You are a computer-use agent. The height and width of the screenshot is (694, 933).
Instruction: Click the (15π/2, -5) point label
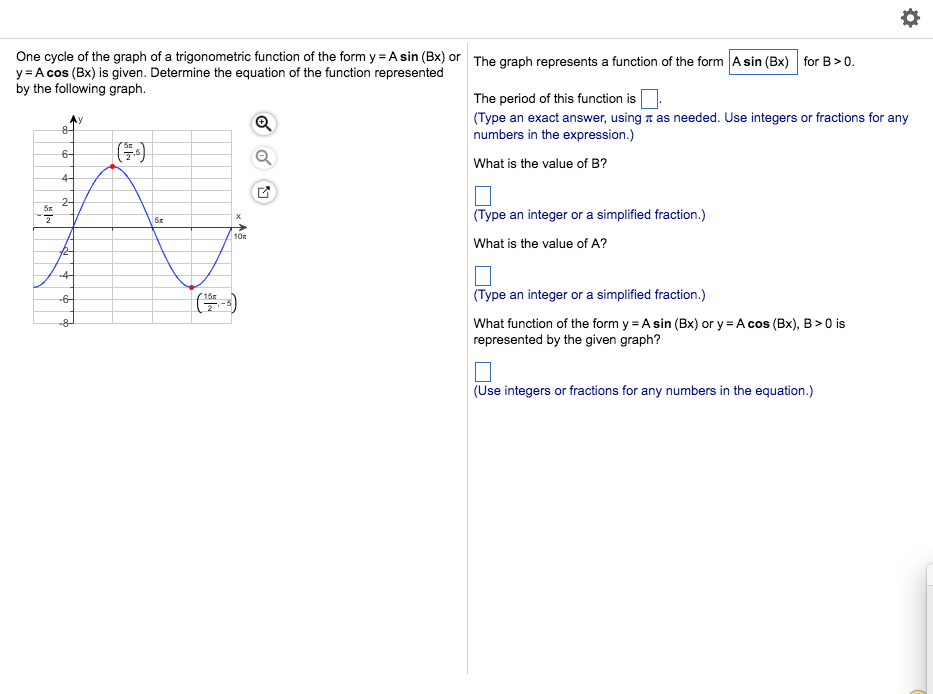[216, 302]
